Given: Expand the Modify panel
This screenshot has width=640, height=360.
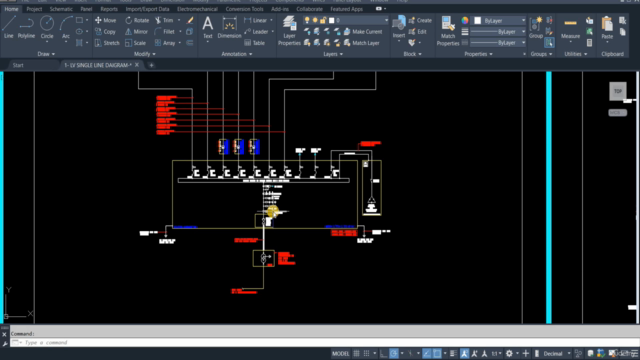Looking at the screenshot, I should (144, 54).
